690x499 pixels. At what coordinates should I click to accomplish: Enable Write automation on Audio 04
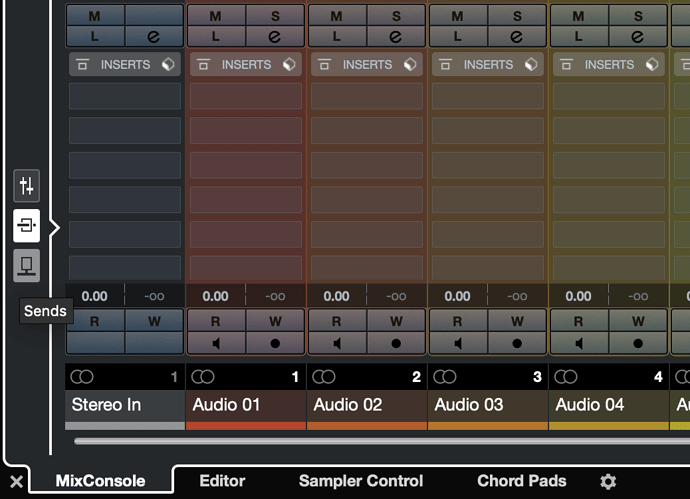coord(638,322)
